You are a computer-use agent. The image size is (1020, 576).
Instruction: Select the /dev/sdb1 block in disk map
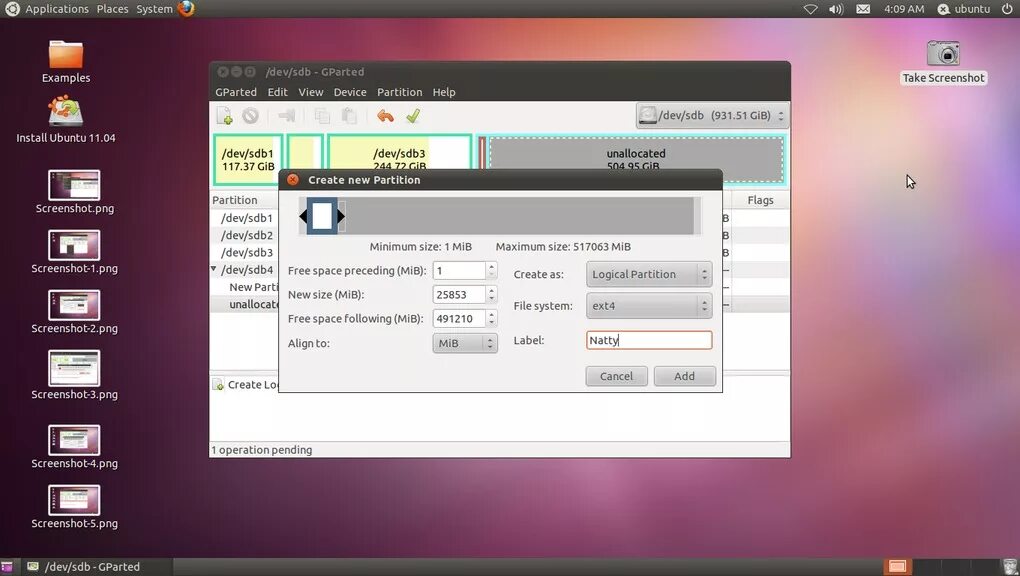tap(248, 159)
